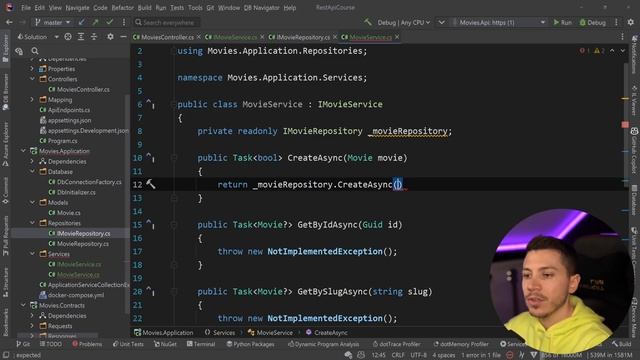Click the quick-fix hammer on line 12
Image resolution: width=640 pixels, height=360 pixels.
point(151,184)
